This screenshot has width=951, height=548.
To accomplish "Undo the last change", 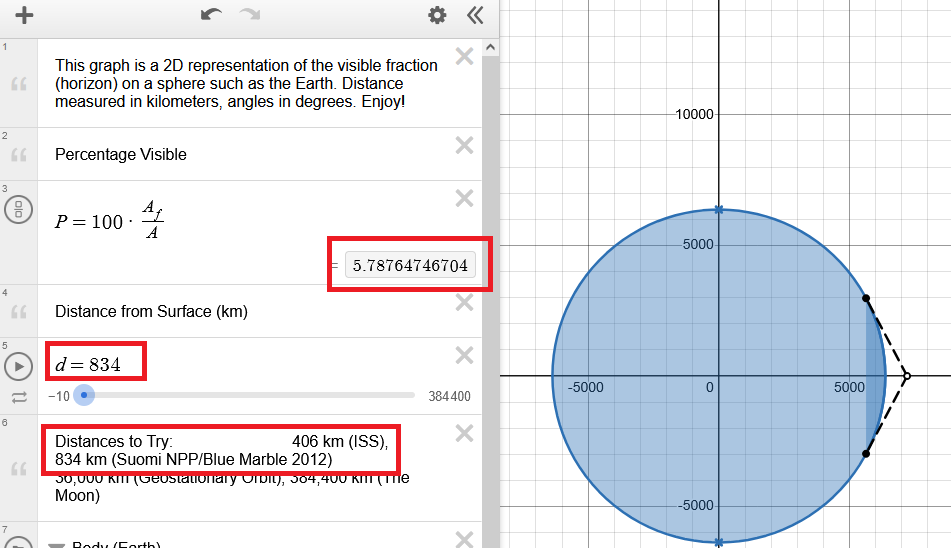I will pos(211,15).
